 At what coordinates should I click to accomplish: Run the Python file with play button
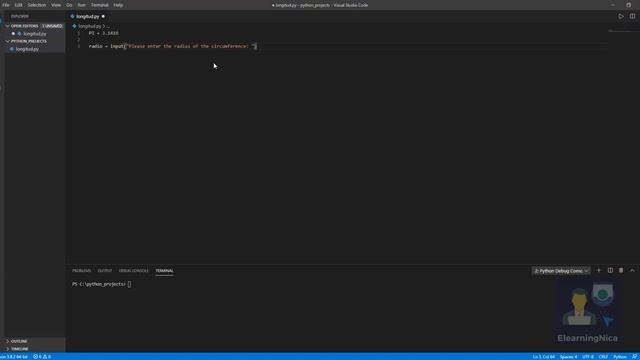621,16
